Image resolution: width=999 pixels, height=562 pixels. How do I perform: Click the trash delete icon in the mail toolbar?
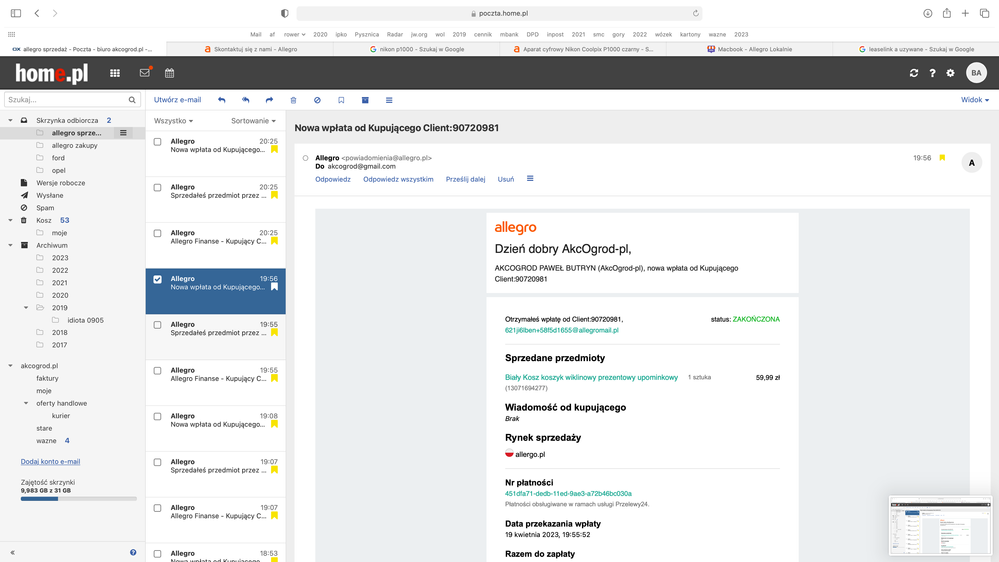tap(293, 100)
